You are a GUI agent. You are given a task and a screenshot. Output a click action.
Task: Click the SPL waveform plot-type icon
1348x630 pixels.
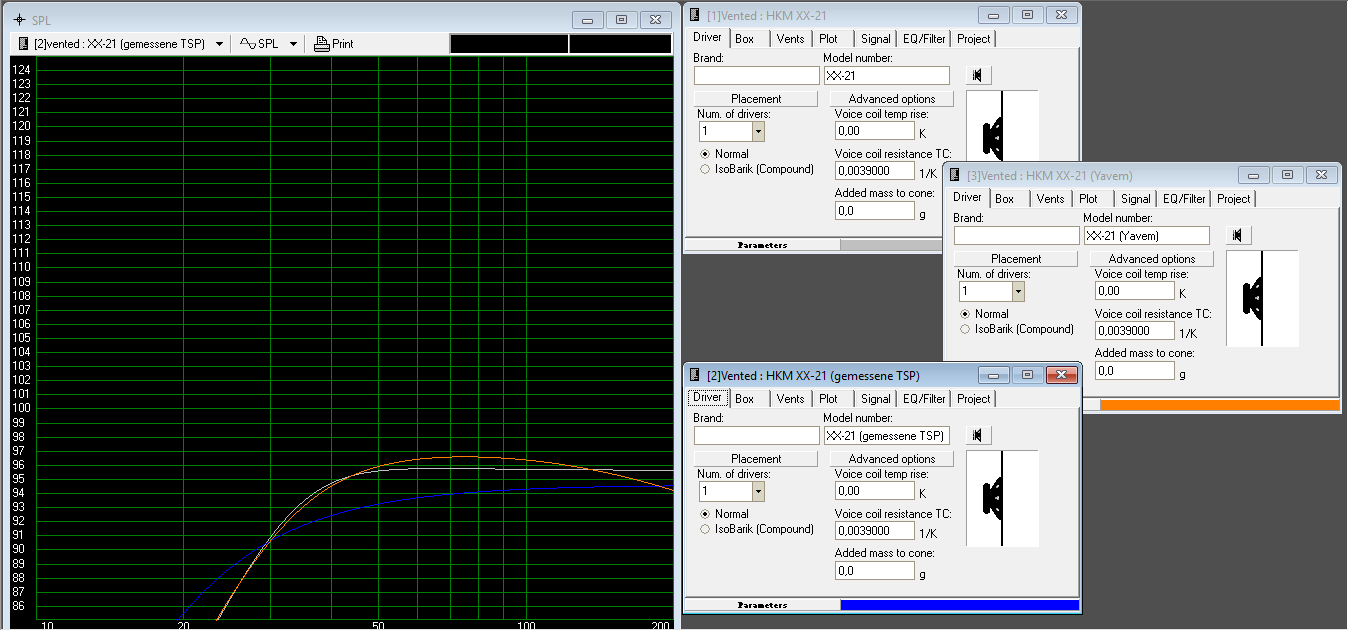[247, 44]
